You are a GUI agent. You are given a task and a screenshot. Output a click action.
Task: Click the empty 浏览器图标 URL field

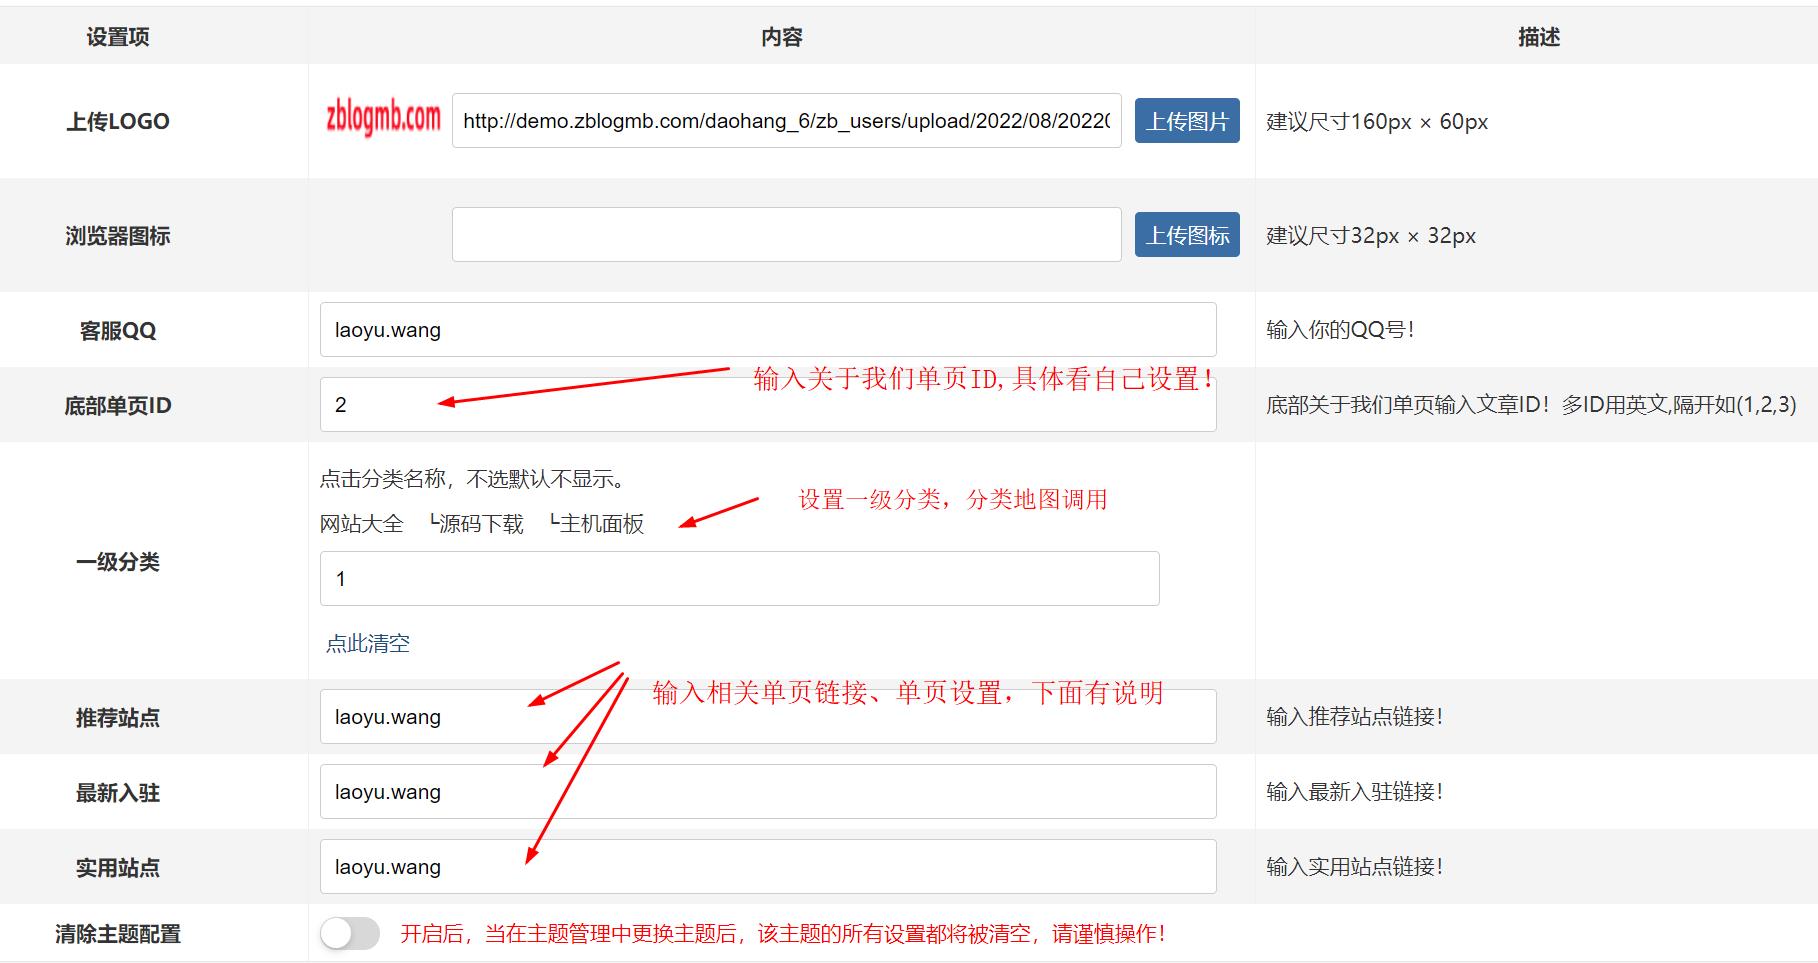point(787,234)
